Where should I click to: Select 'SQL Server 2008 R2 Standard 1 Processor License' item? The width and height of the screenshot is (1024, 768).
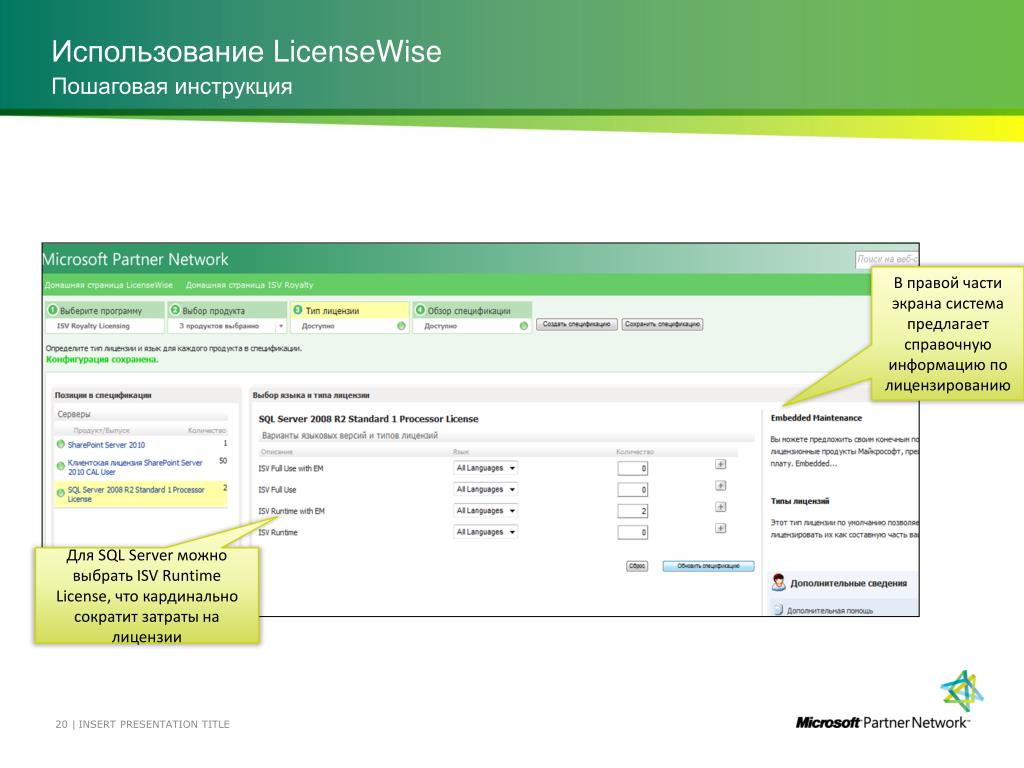point(142,494)
